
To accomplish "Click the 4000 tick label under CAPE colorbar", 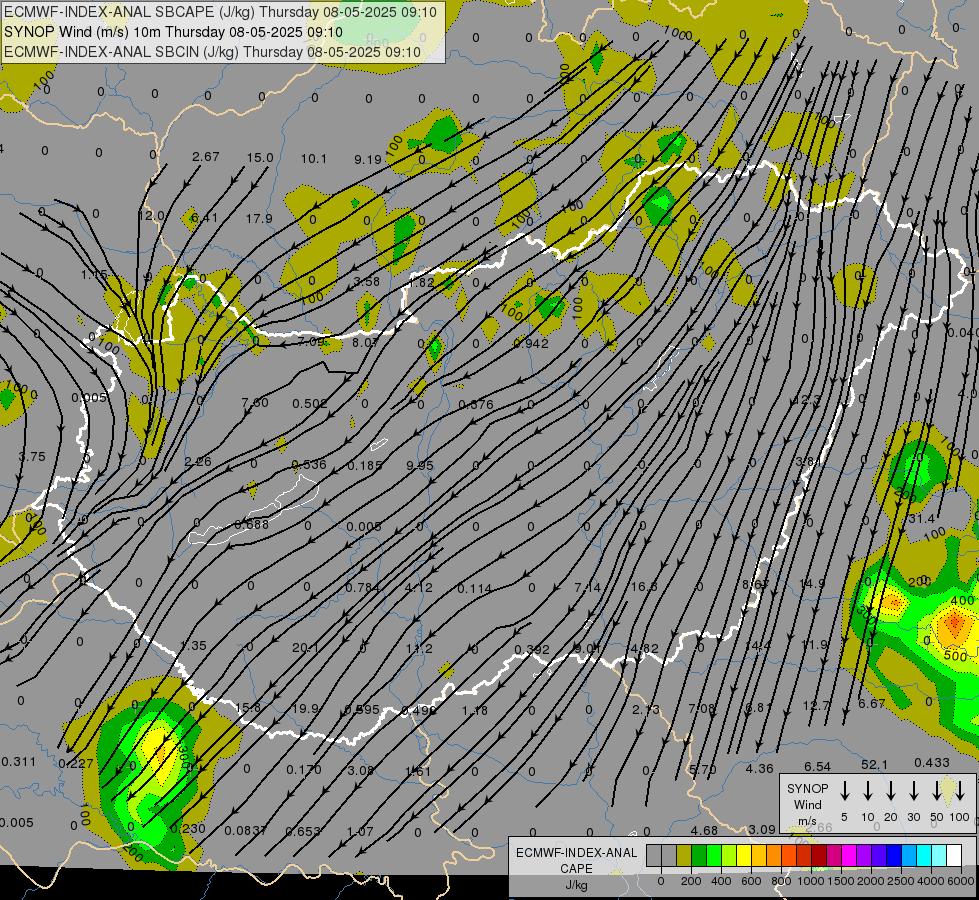I will [931, 881].
